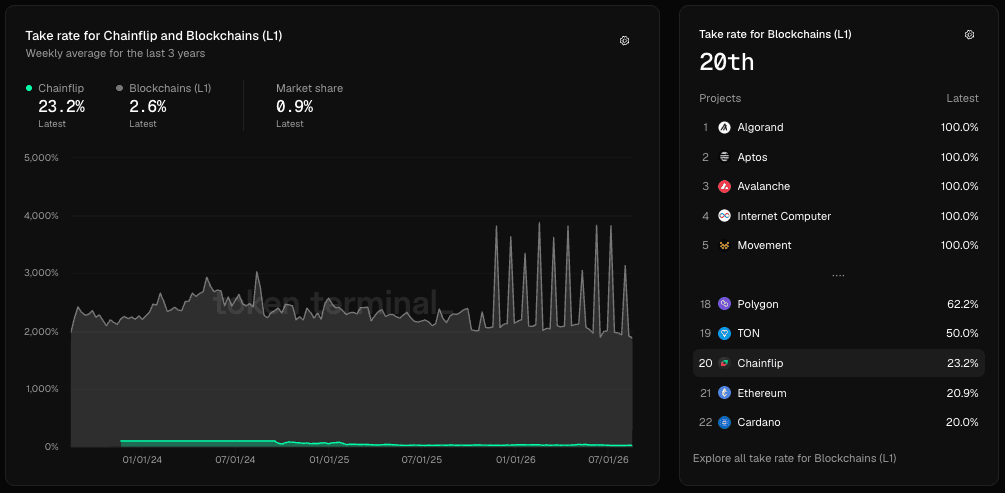
Task: Click the Internet Computer logo icon
Action: (x=724, y=216)
